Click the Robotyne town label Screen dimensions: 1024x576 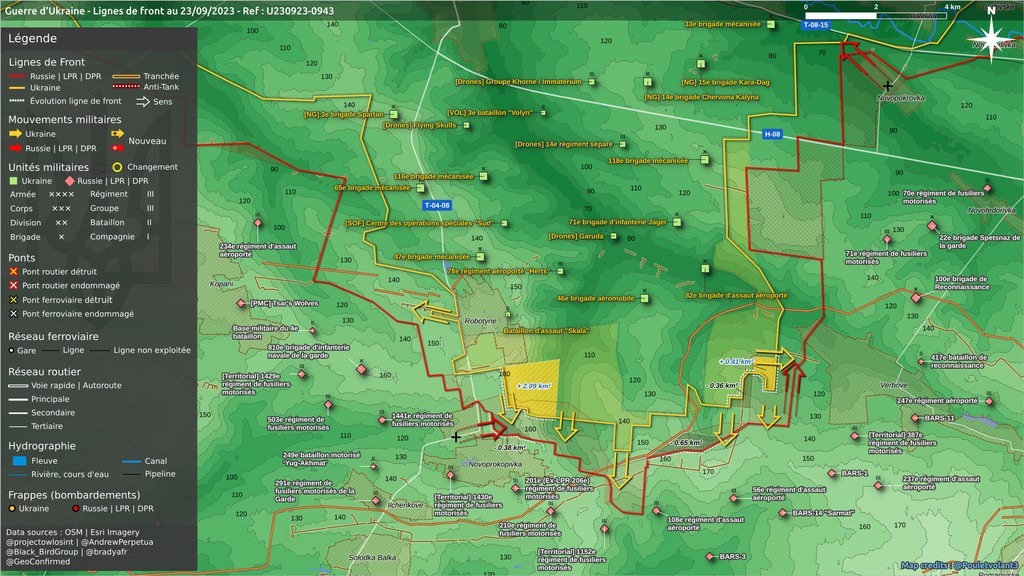tap(480, 321)
